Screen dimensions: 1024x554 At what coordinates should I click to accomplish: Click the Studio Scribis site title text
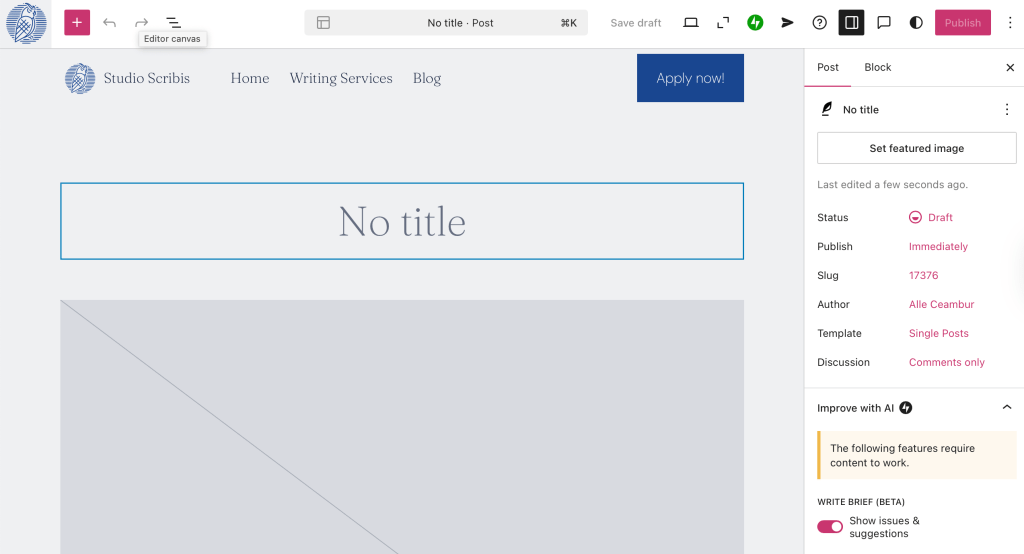point(147,78)
